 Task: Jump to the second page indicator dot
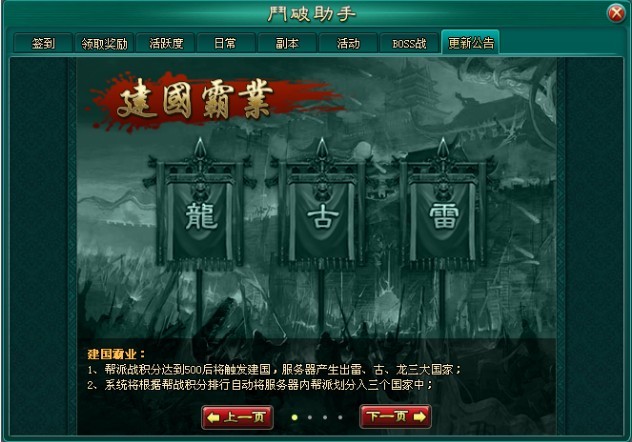310,417
